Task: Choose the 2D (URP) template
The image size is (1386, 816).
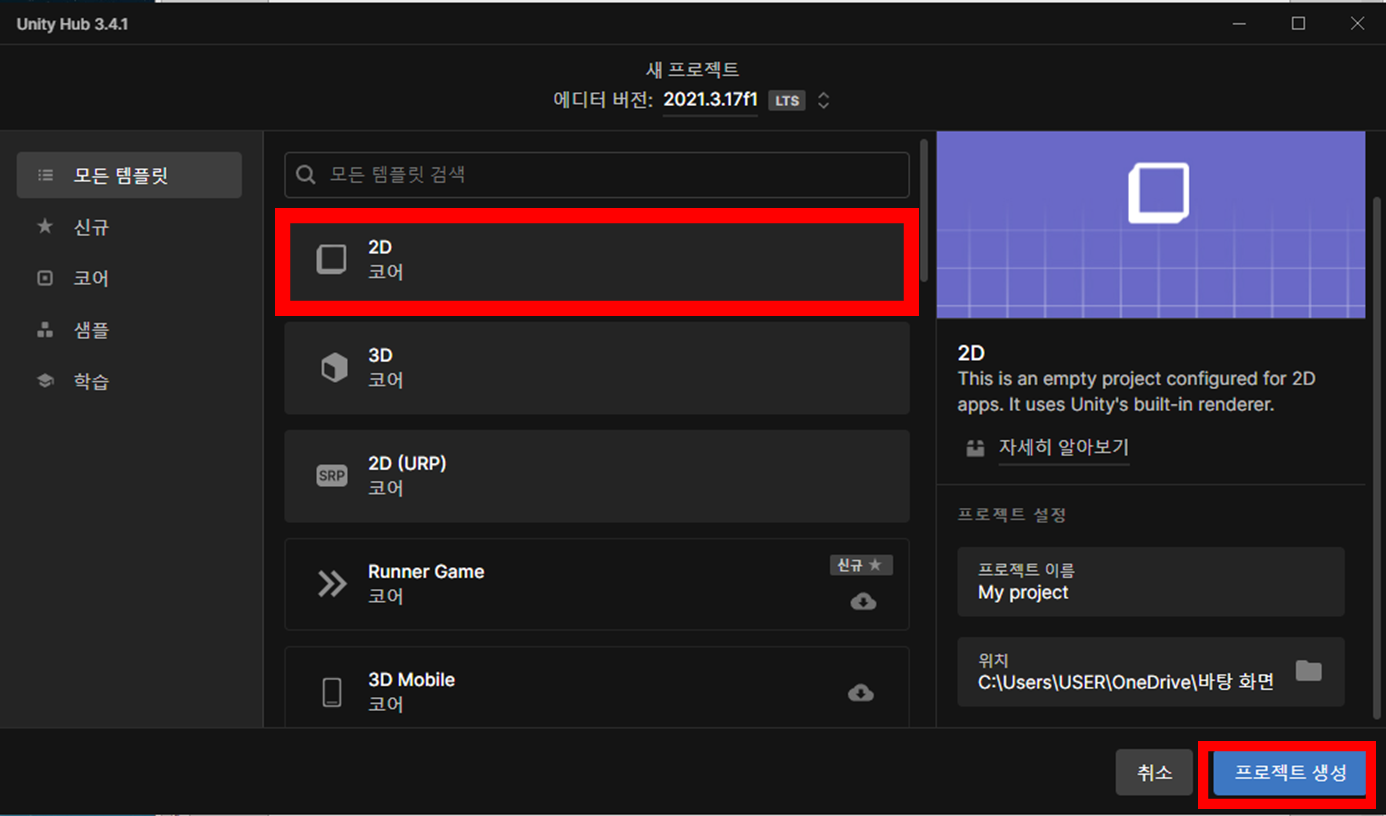Action: 597,476
